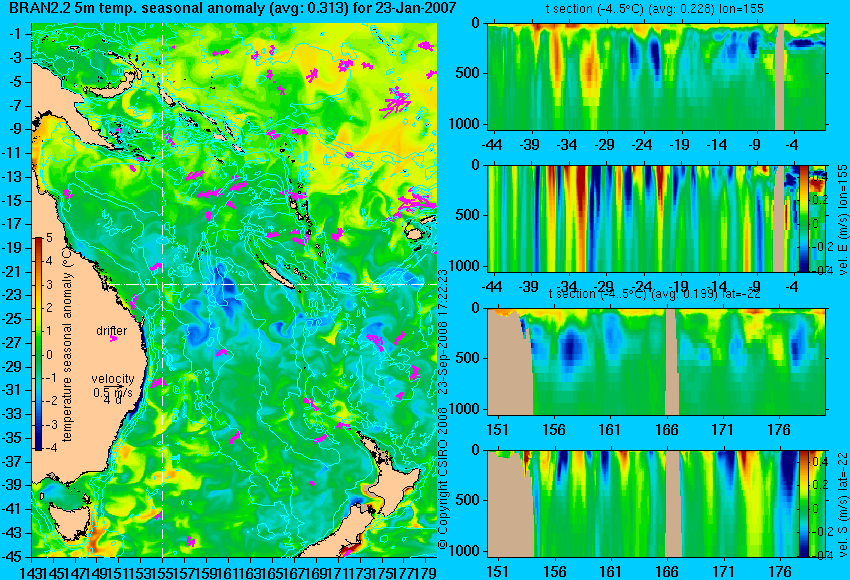The width and height of the screenshot is (850, 580).
Task: Select the 'drifter' legend label on the map
Action: [112, 331]
